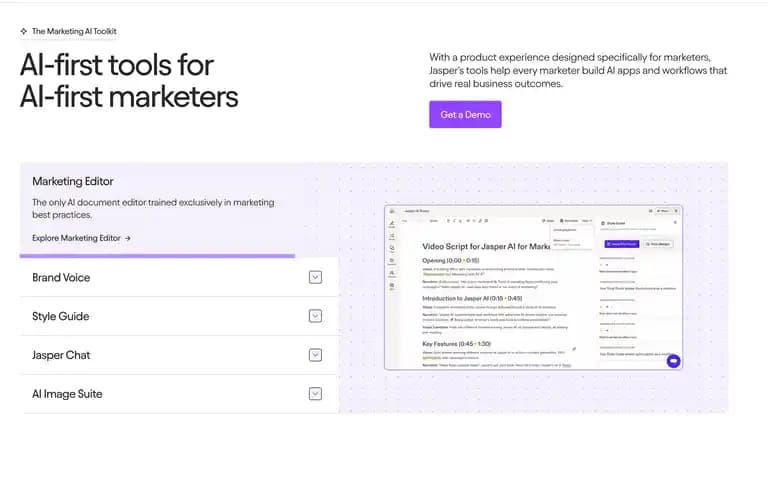Expand the Style Guide chevron
Viewport: 768px width, 480px height.
coord(315,316)
